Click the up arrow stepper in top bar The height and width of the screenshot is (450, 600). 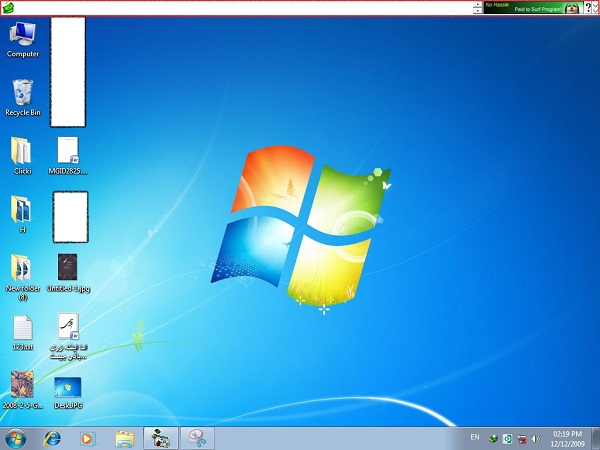point(477,4)
